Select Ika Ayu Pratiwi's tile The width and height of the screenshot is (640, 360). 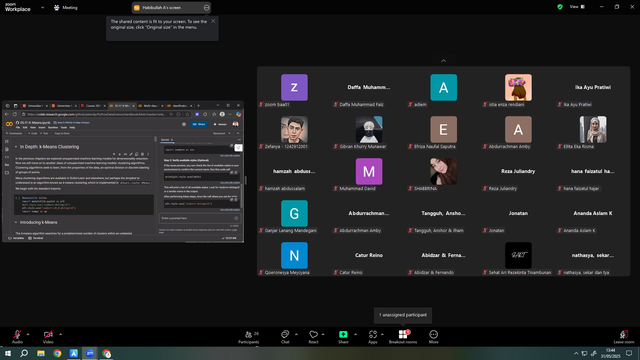pos(593,87)
